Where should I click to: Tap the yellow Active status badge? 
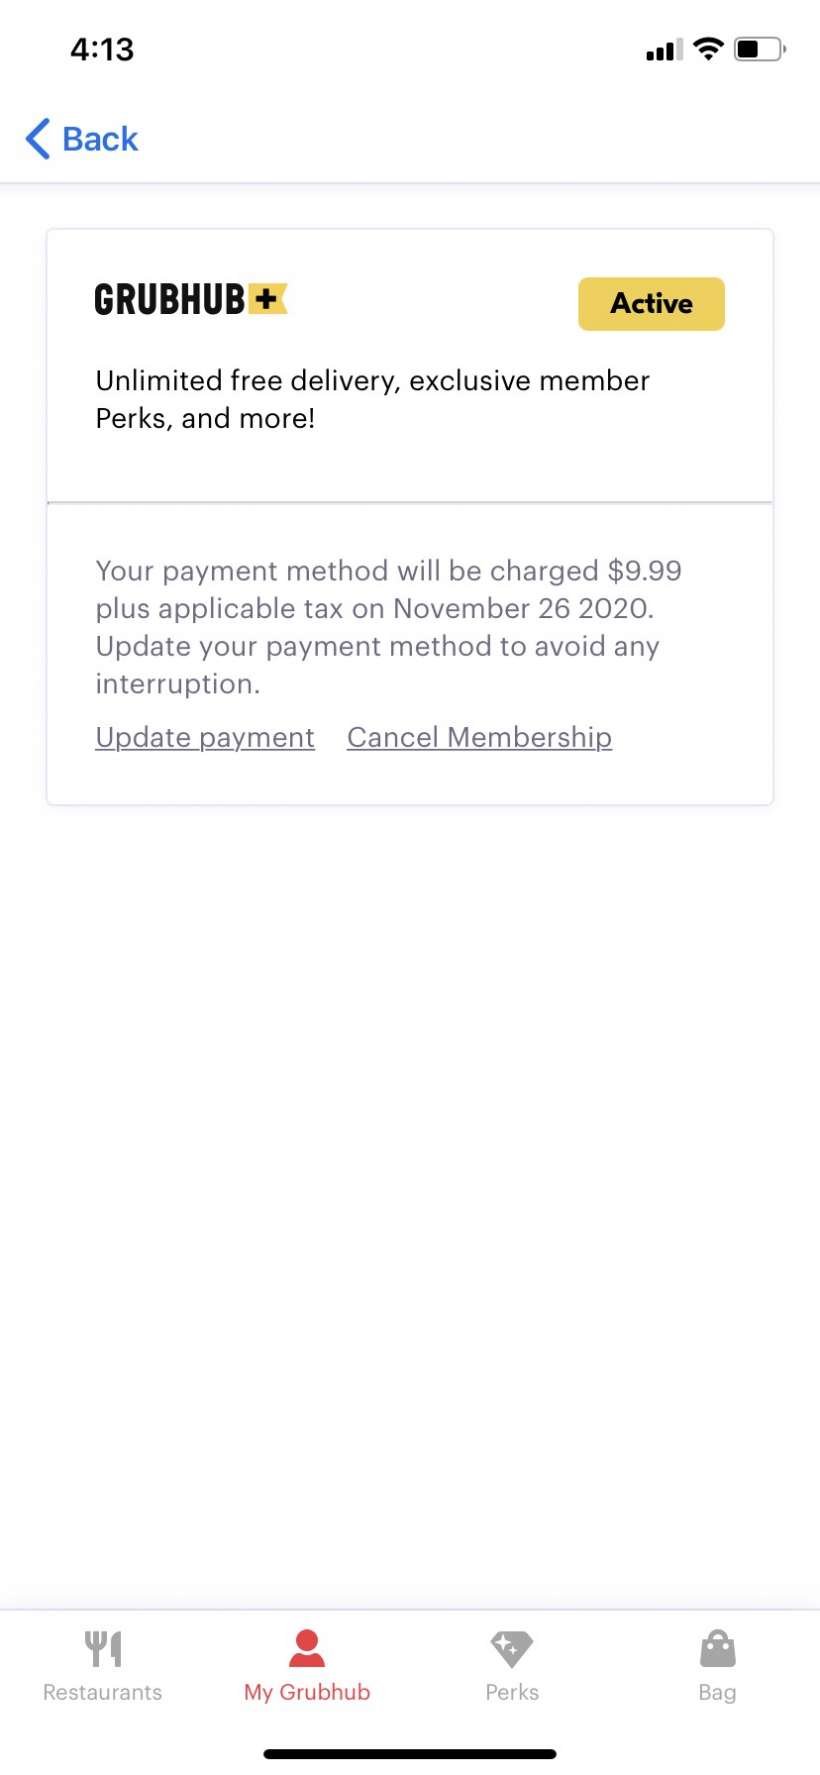tap(651, 303)
